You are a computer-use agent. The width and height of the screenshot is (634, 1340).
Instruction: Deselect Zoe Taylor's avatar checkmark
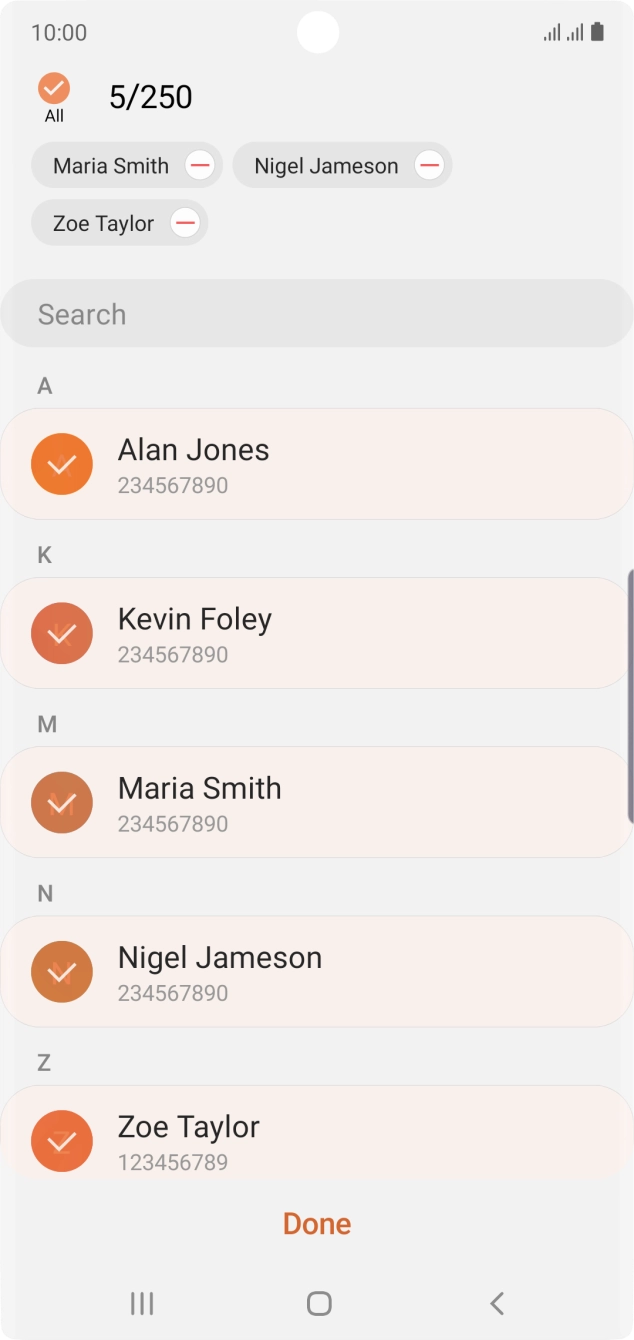[62, 1140]
